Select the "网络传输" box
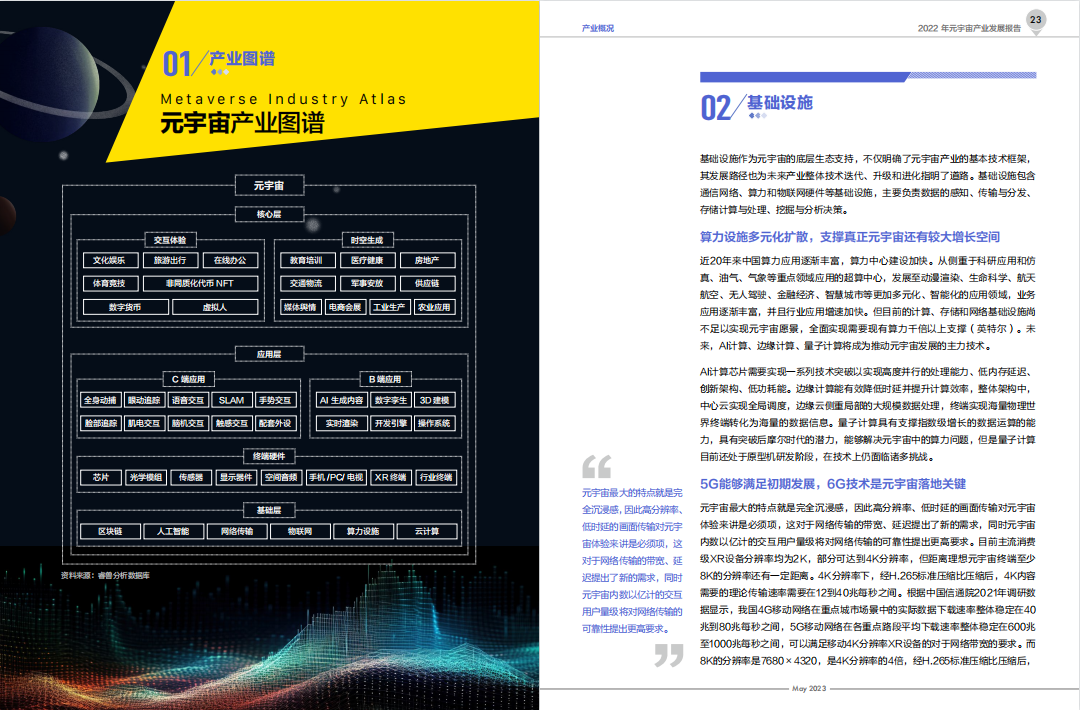The width and height of the screenshot is (1080, 710). (237, 531)
